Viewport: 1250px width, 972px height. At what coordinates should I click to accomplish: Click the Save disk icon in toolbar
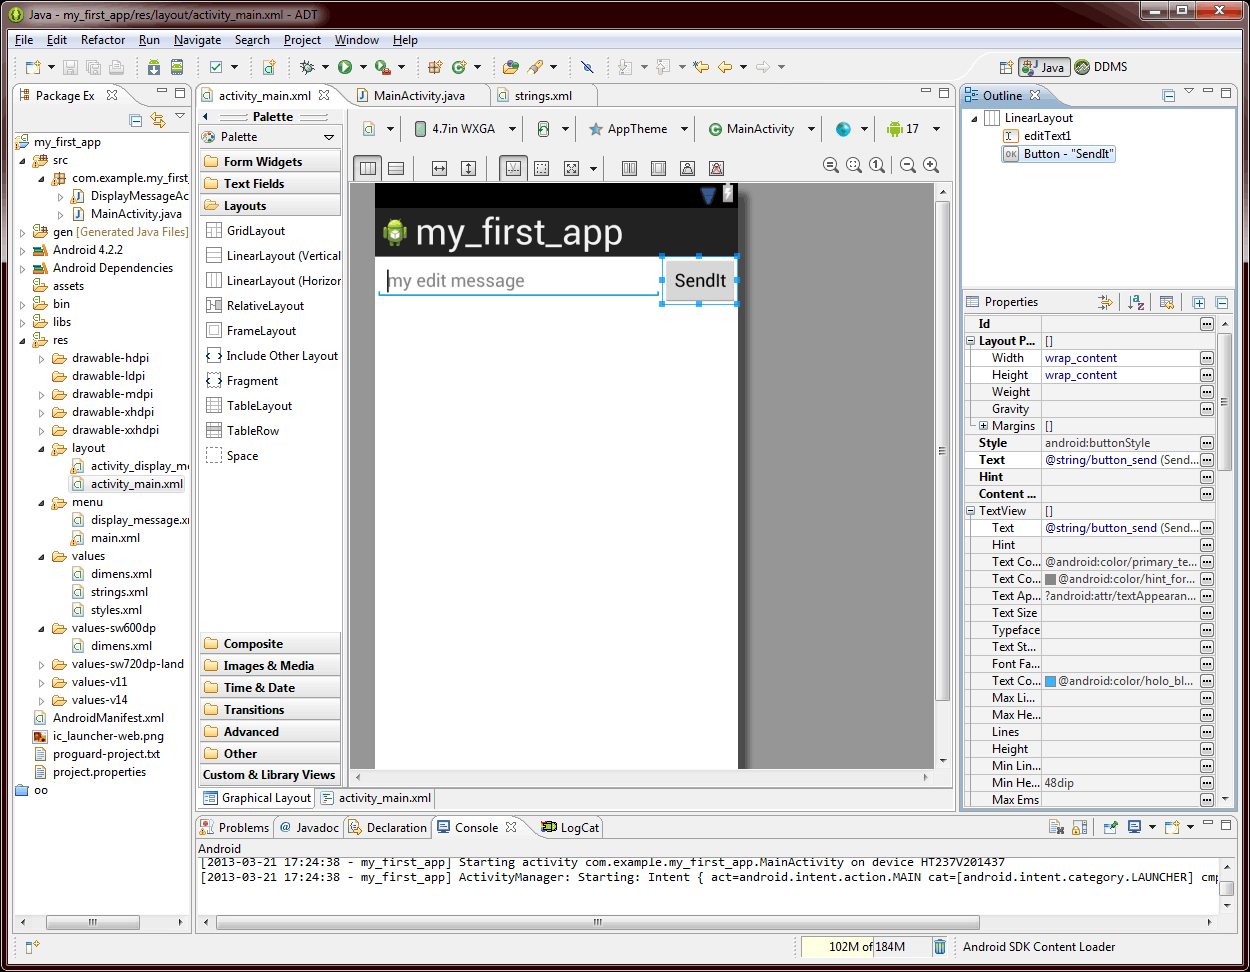(70, 67)
